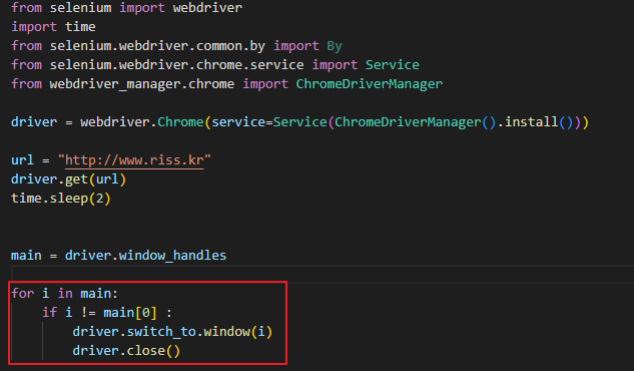Click 'driver.switch_to.window(i)' line
This screenshot has height=371, width=634.
point(173,332)
